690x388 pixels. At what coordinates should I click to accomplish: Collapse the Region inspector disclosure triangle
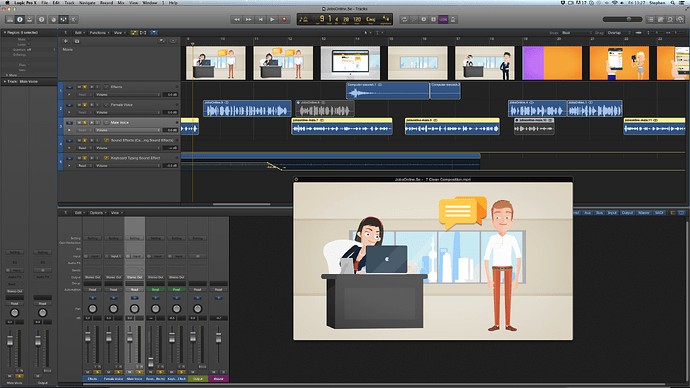click(x=5, y=33)
